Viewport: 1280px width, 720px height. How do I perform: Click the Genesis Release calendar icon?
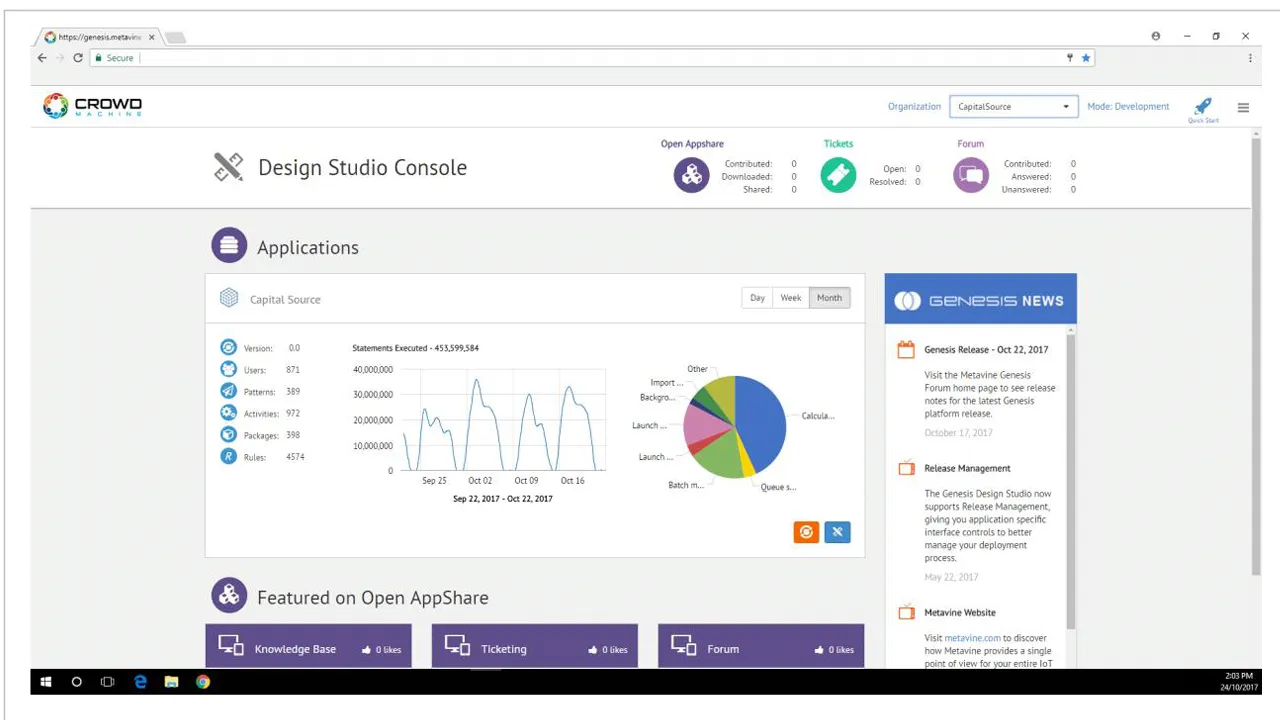point(906,349)
